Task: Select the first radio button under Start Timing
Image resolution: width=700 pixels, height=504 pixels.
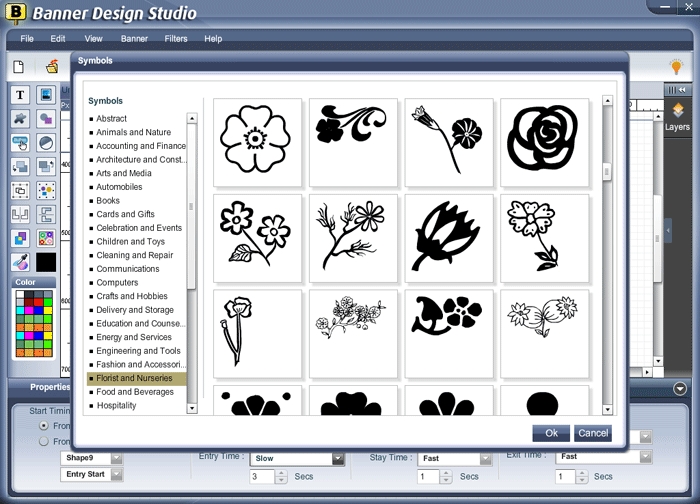Action: (x=43, y=425)
